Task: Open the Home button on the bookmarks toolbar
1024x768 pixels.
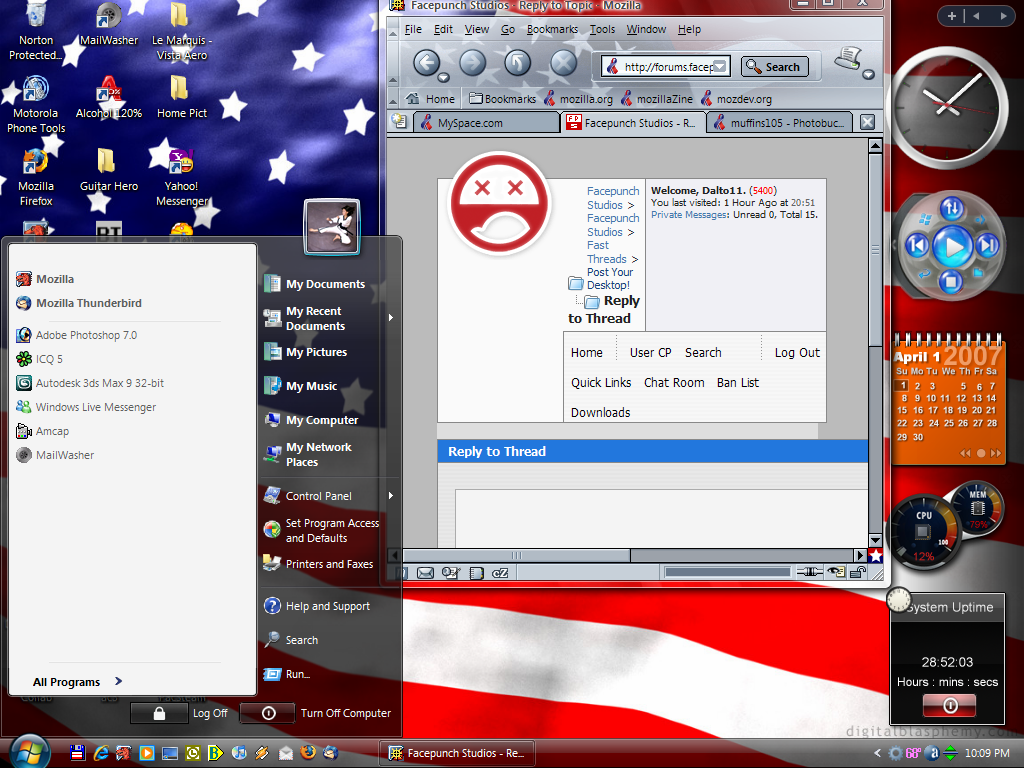Action: 430,99
